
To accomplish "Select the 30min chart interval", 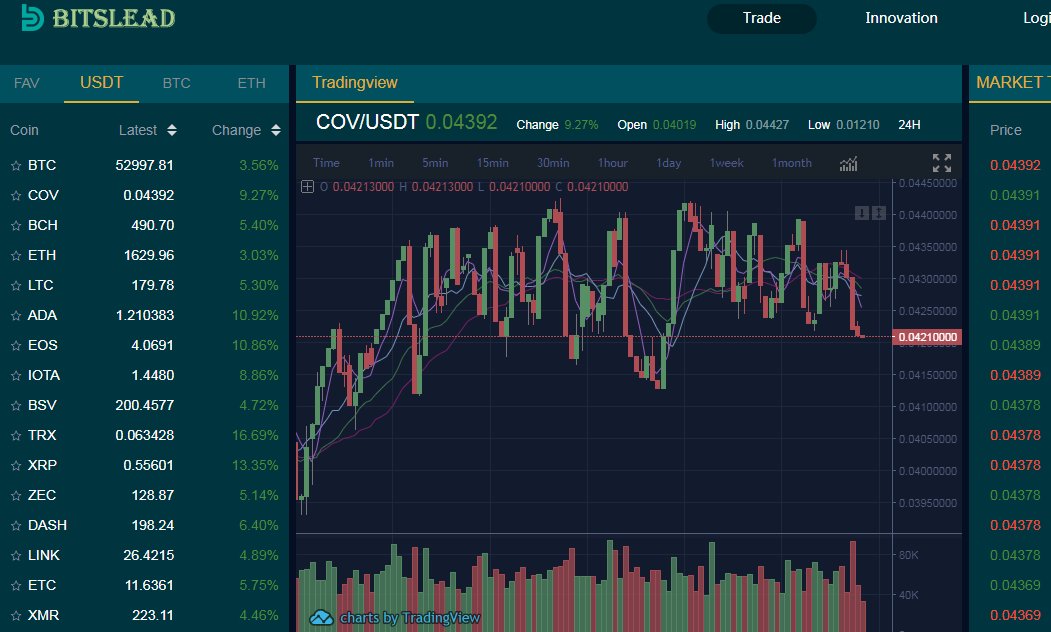I will [x=553, y=163].
